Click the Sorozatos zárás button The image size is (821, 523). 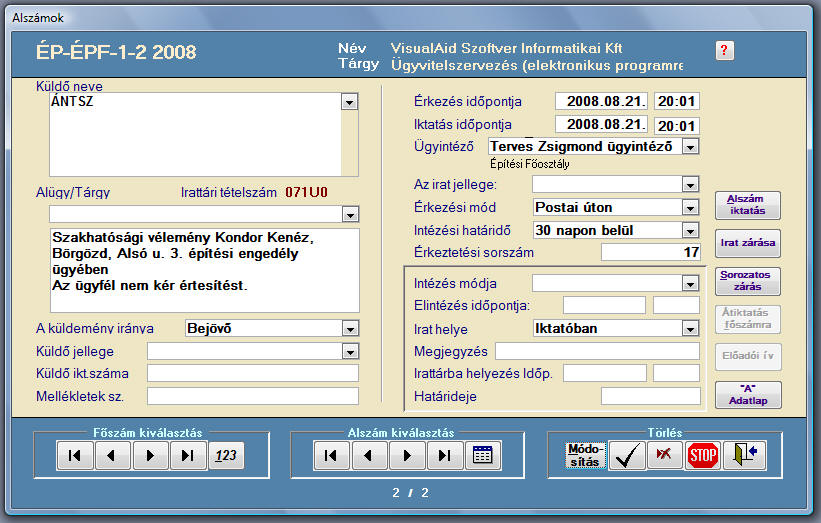pyautogui.click(x=748, y=281)
